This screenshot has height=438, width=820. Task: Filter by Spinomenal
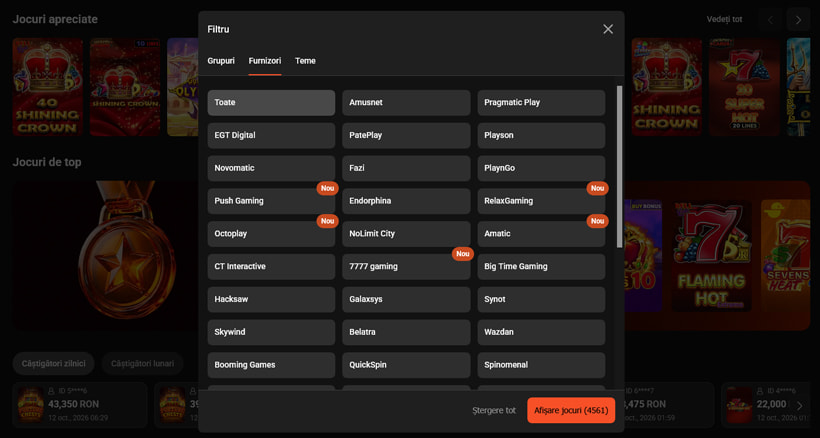tap(541, 365)
